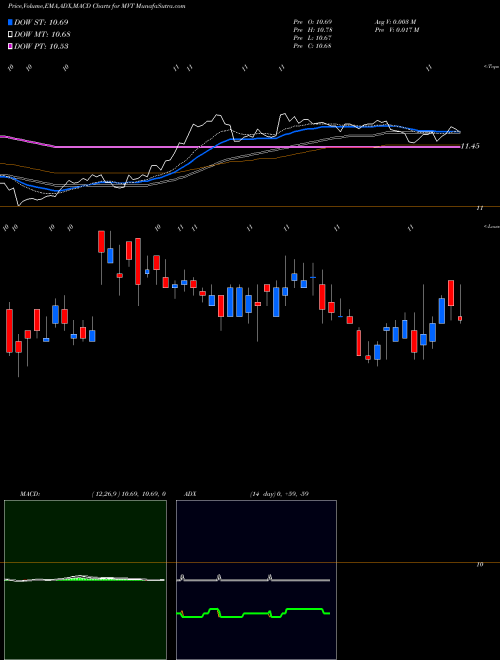
Task: Select the 'DOW MT: 10.68' legend label
Action: click(42, 35)
